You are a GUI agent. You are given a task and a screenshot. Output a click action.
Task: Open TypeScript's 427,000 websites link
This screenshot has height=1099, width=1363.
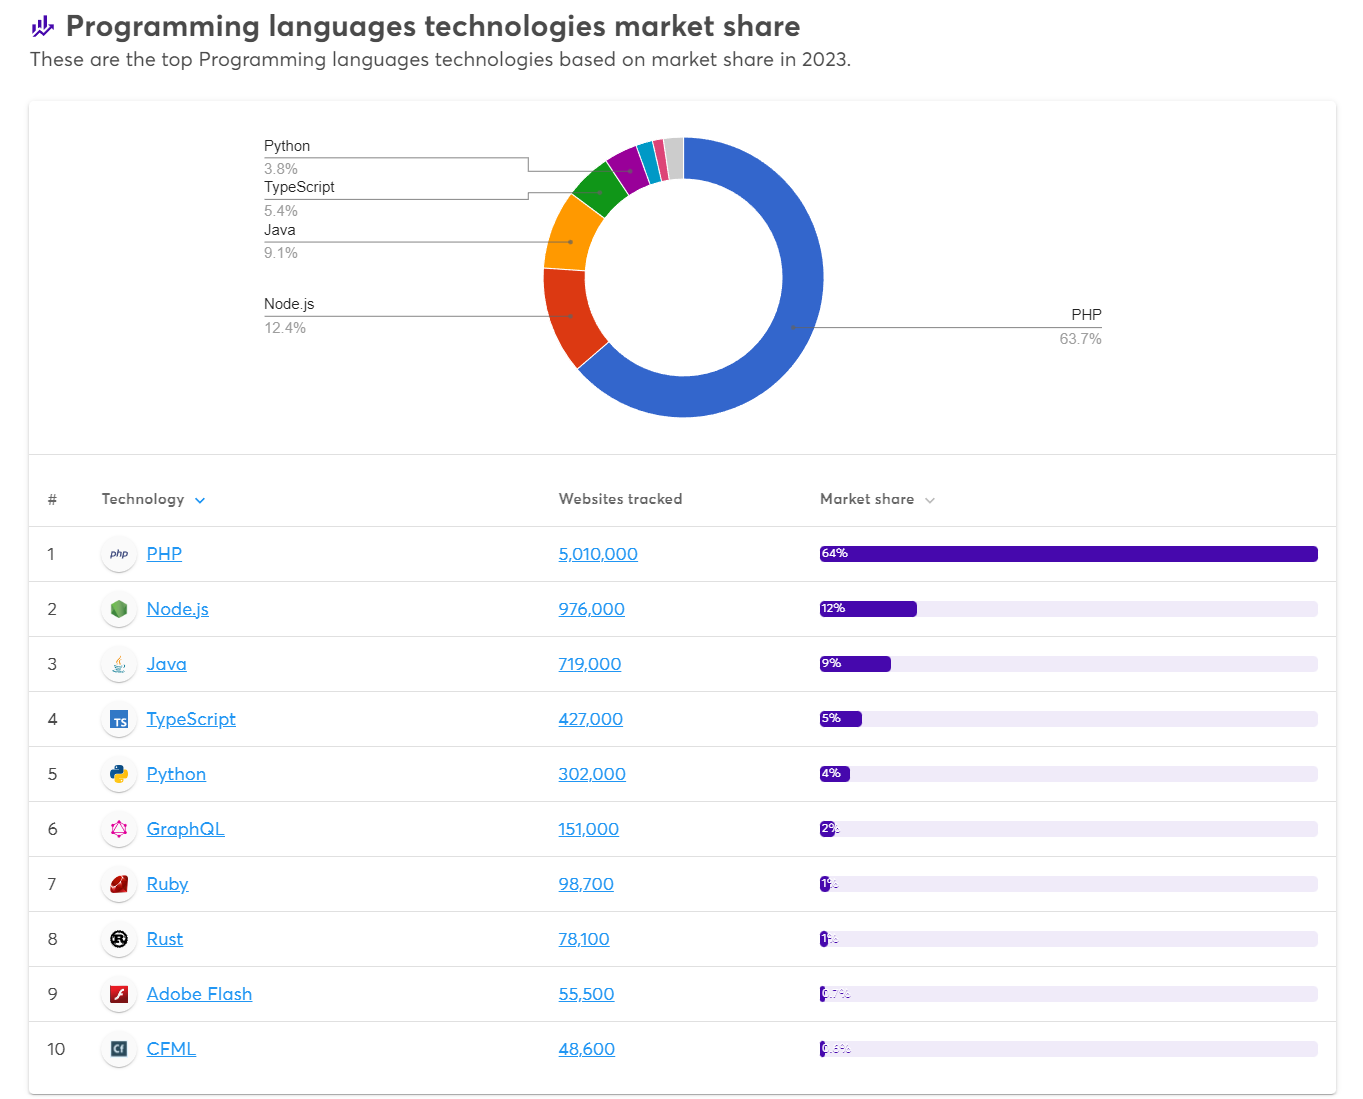[590, 719]
